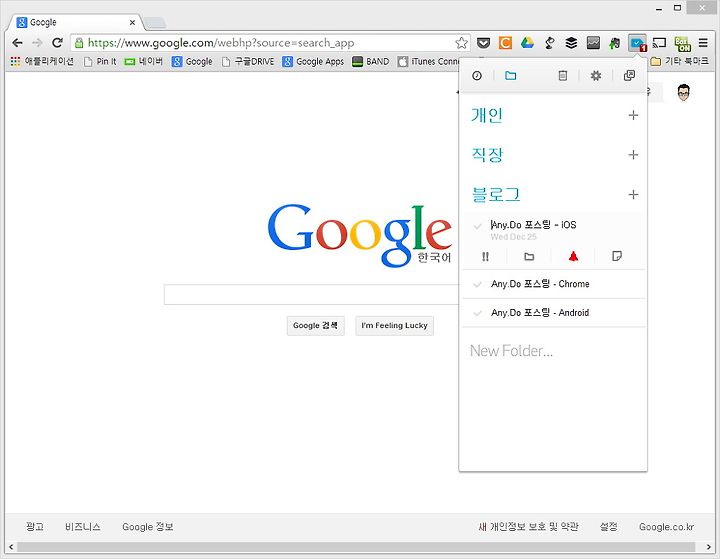720x559 pixels.
Task: Mark Any.Do 포스팅 - Android as done
Action: click(x=477, y=313)
